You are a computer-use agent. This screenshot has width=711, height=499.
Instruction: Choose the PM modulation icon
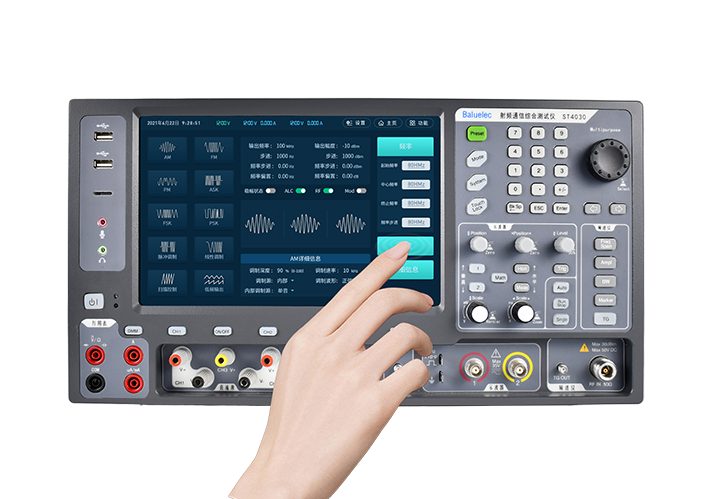168,184
